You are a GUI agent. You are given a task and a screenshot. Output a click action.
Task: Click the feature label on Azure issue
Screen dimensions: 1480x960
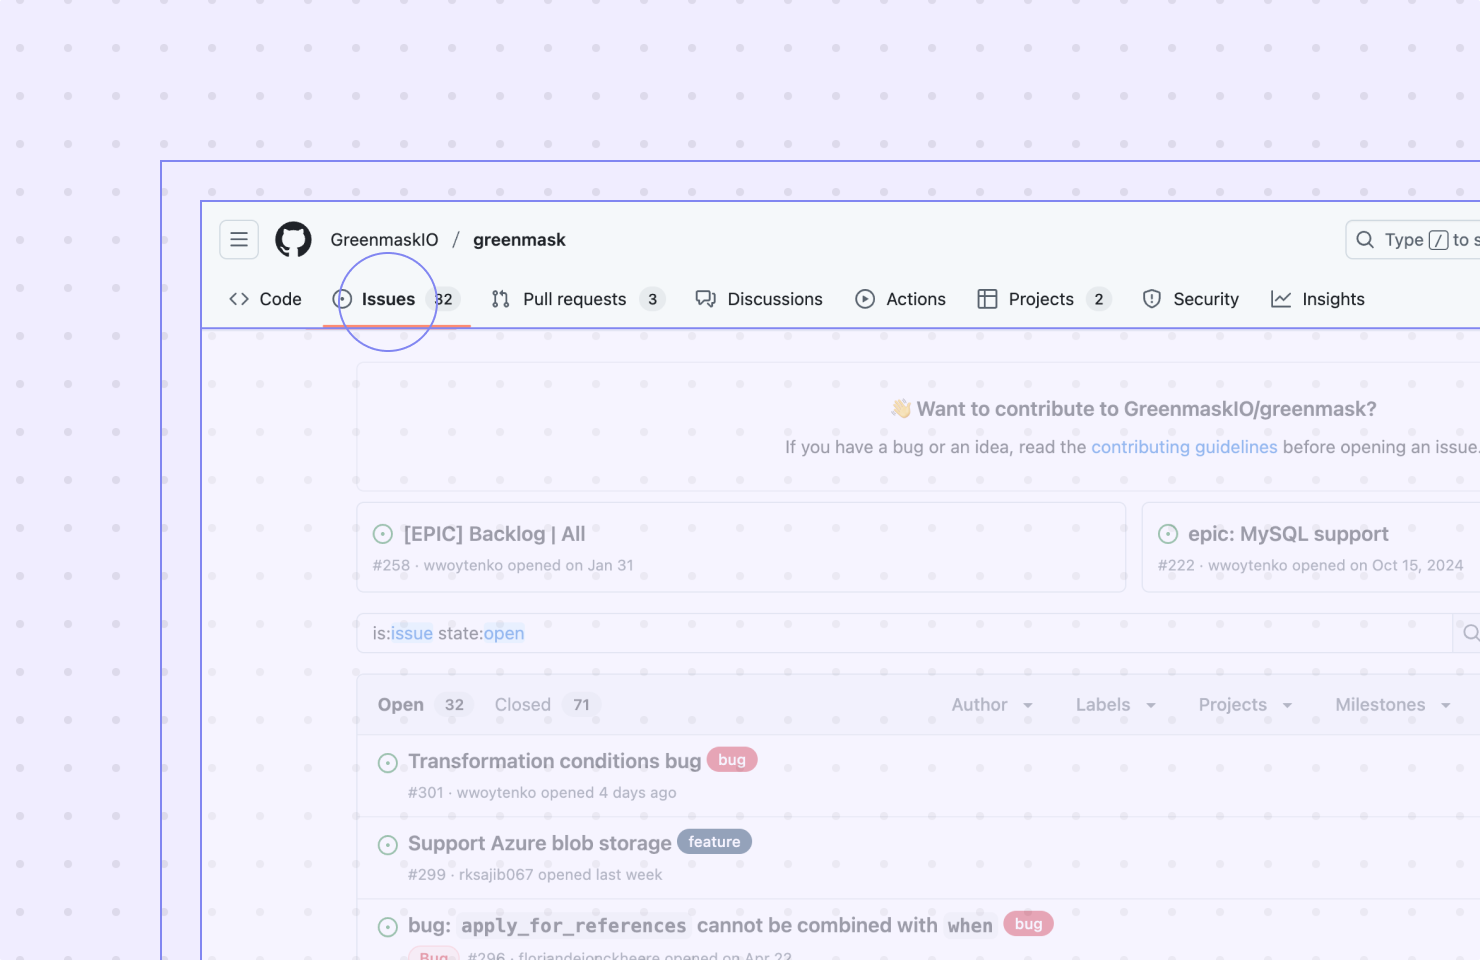pos(714,842)
